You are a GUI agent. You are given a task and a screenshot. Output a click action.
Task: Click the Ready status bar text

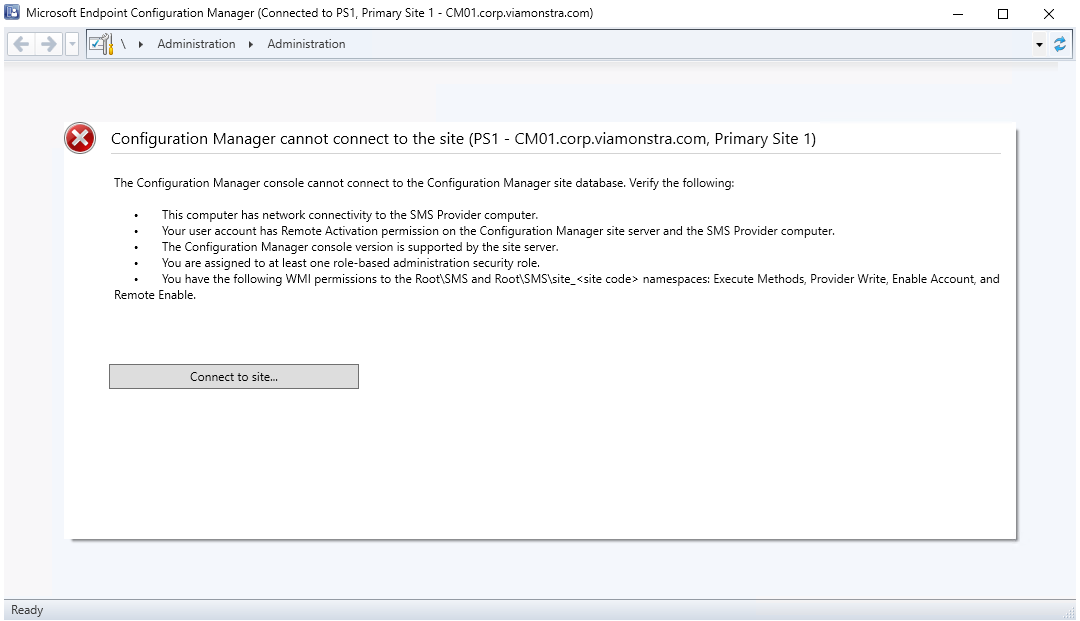tap(27, 610)
